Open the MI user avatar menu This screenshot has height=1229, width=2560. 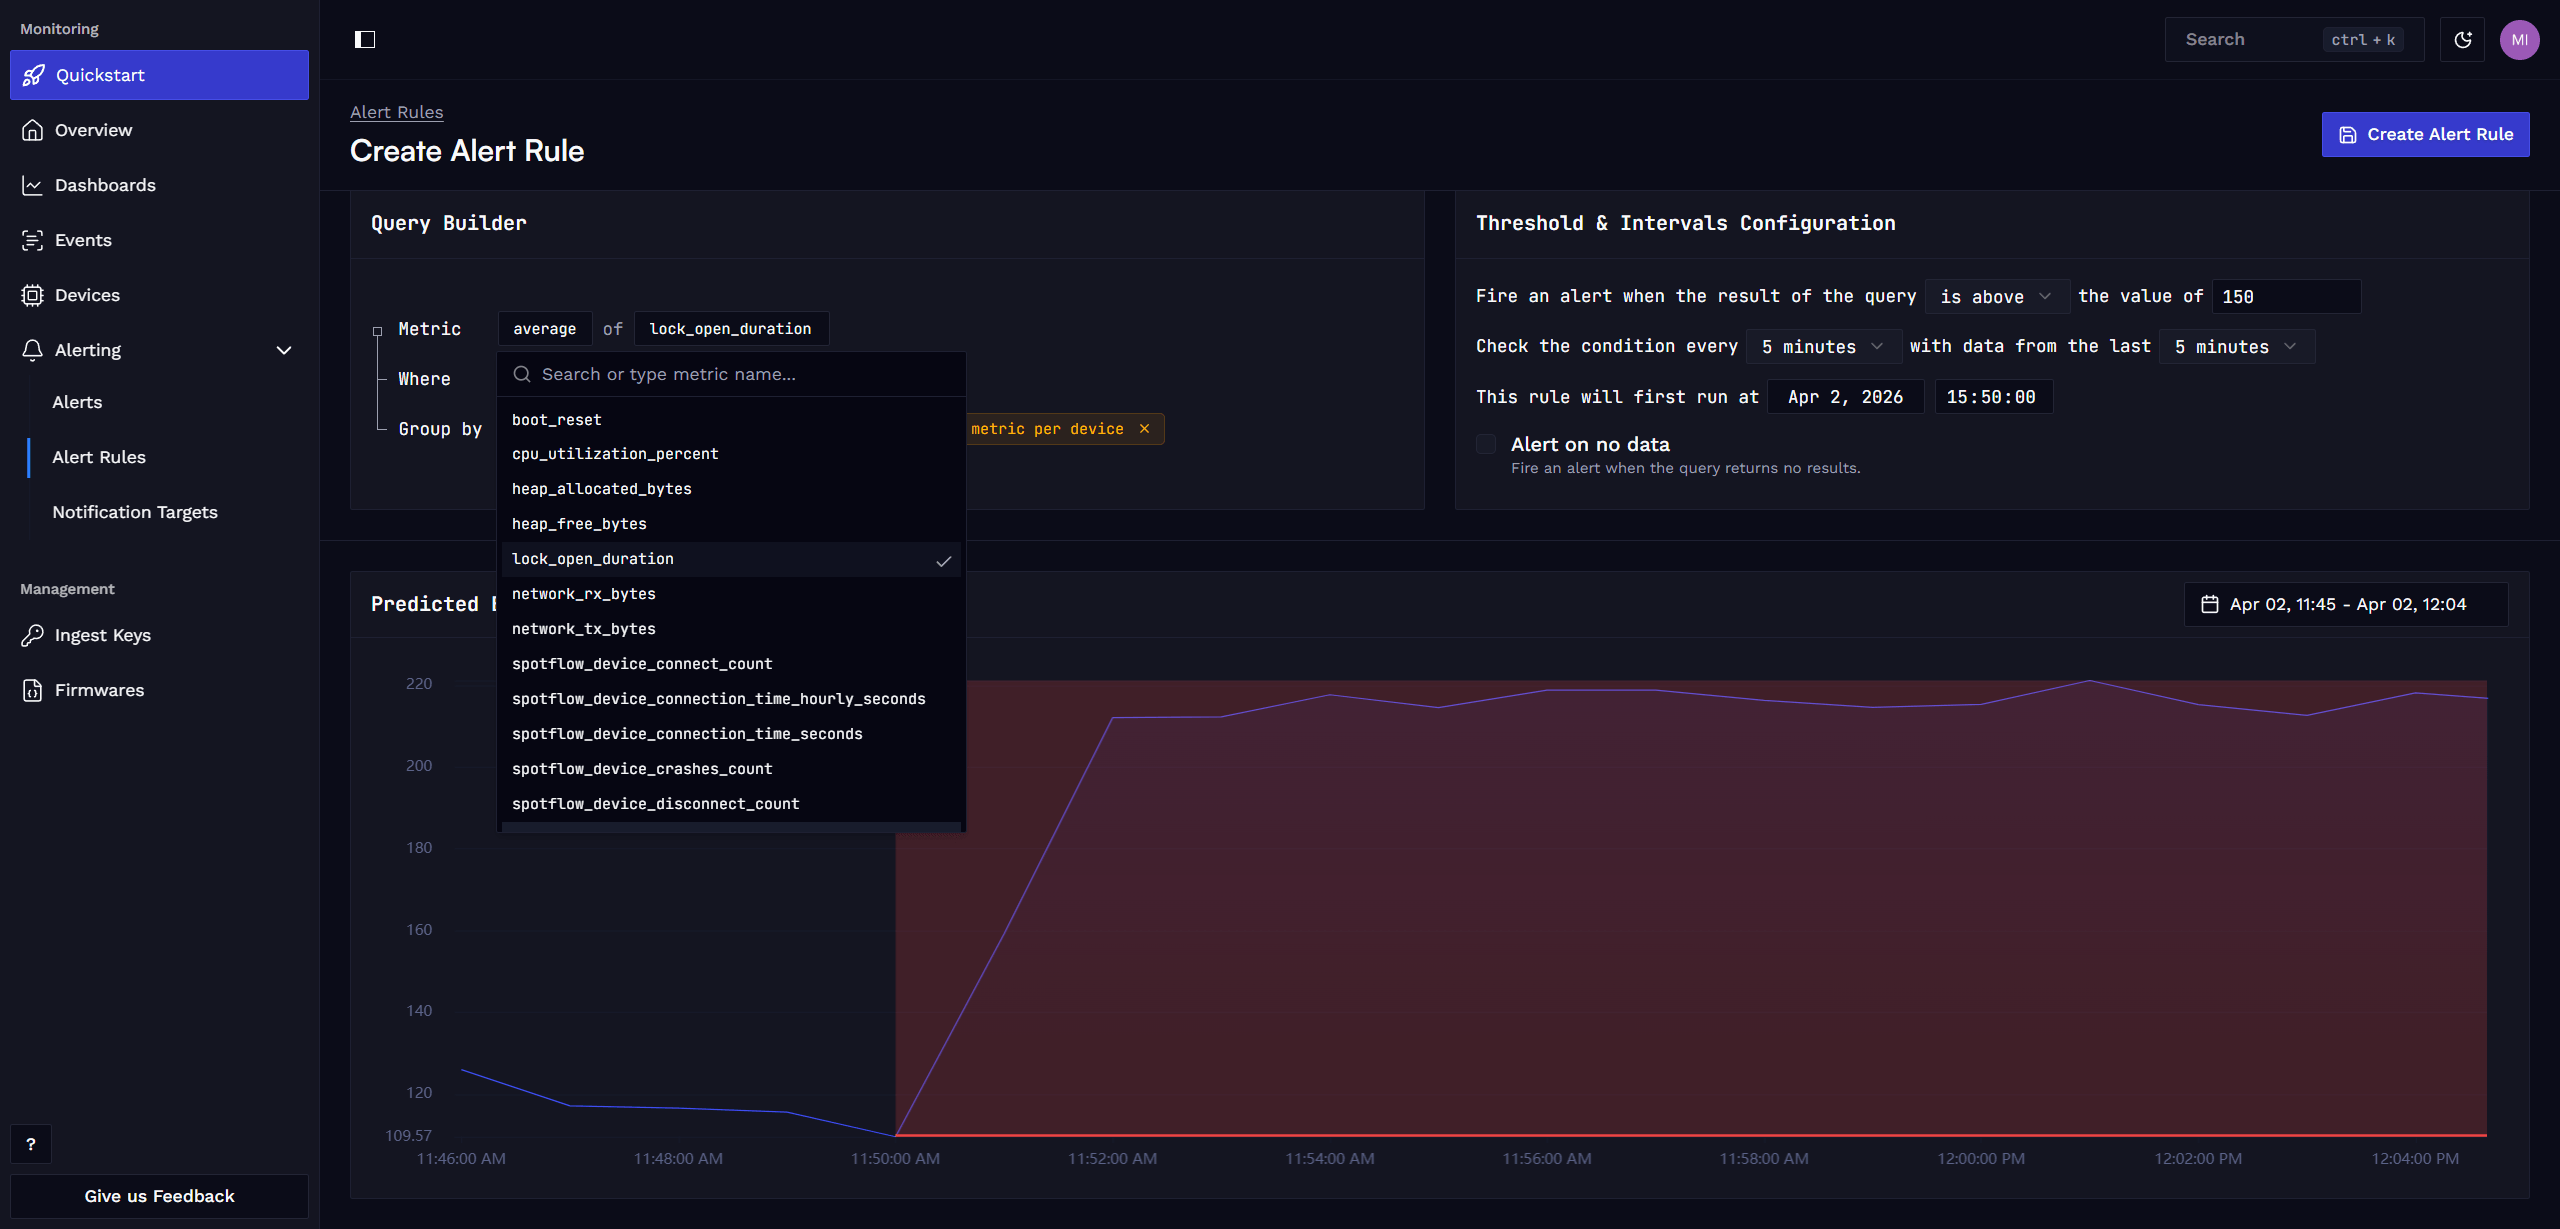[2519, 40]
